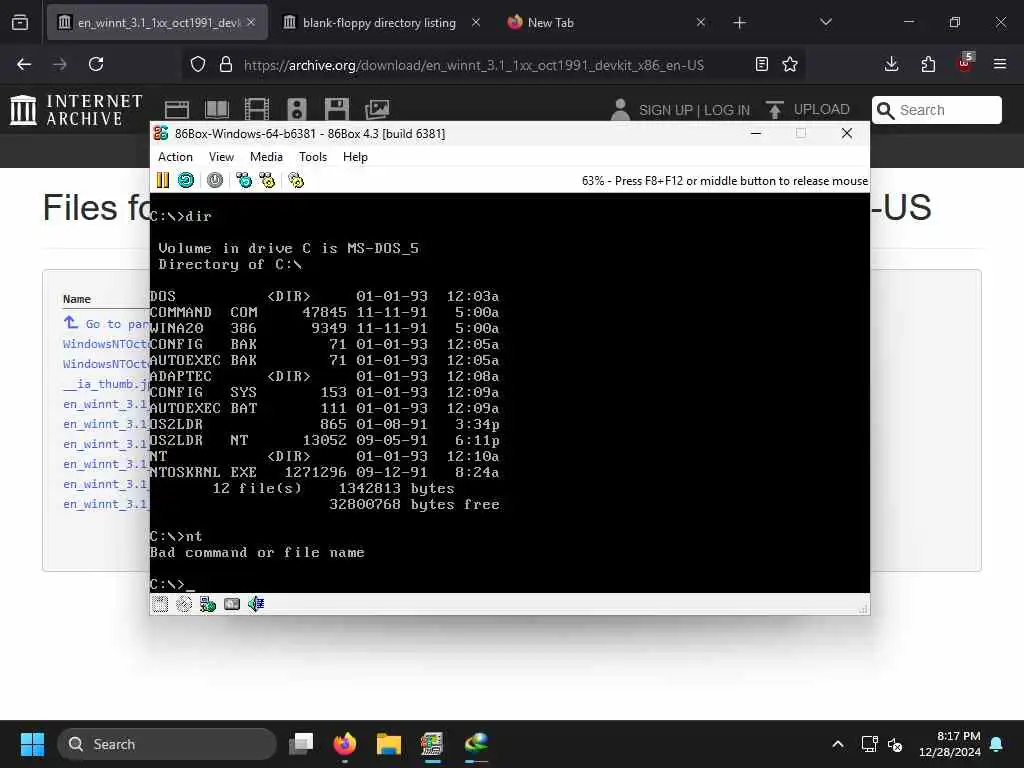
Task: Click the tracking protection shield icon
Action: coord(198,64)
